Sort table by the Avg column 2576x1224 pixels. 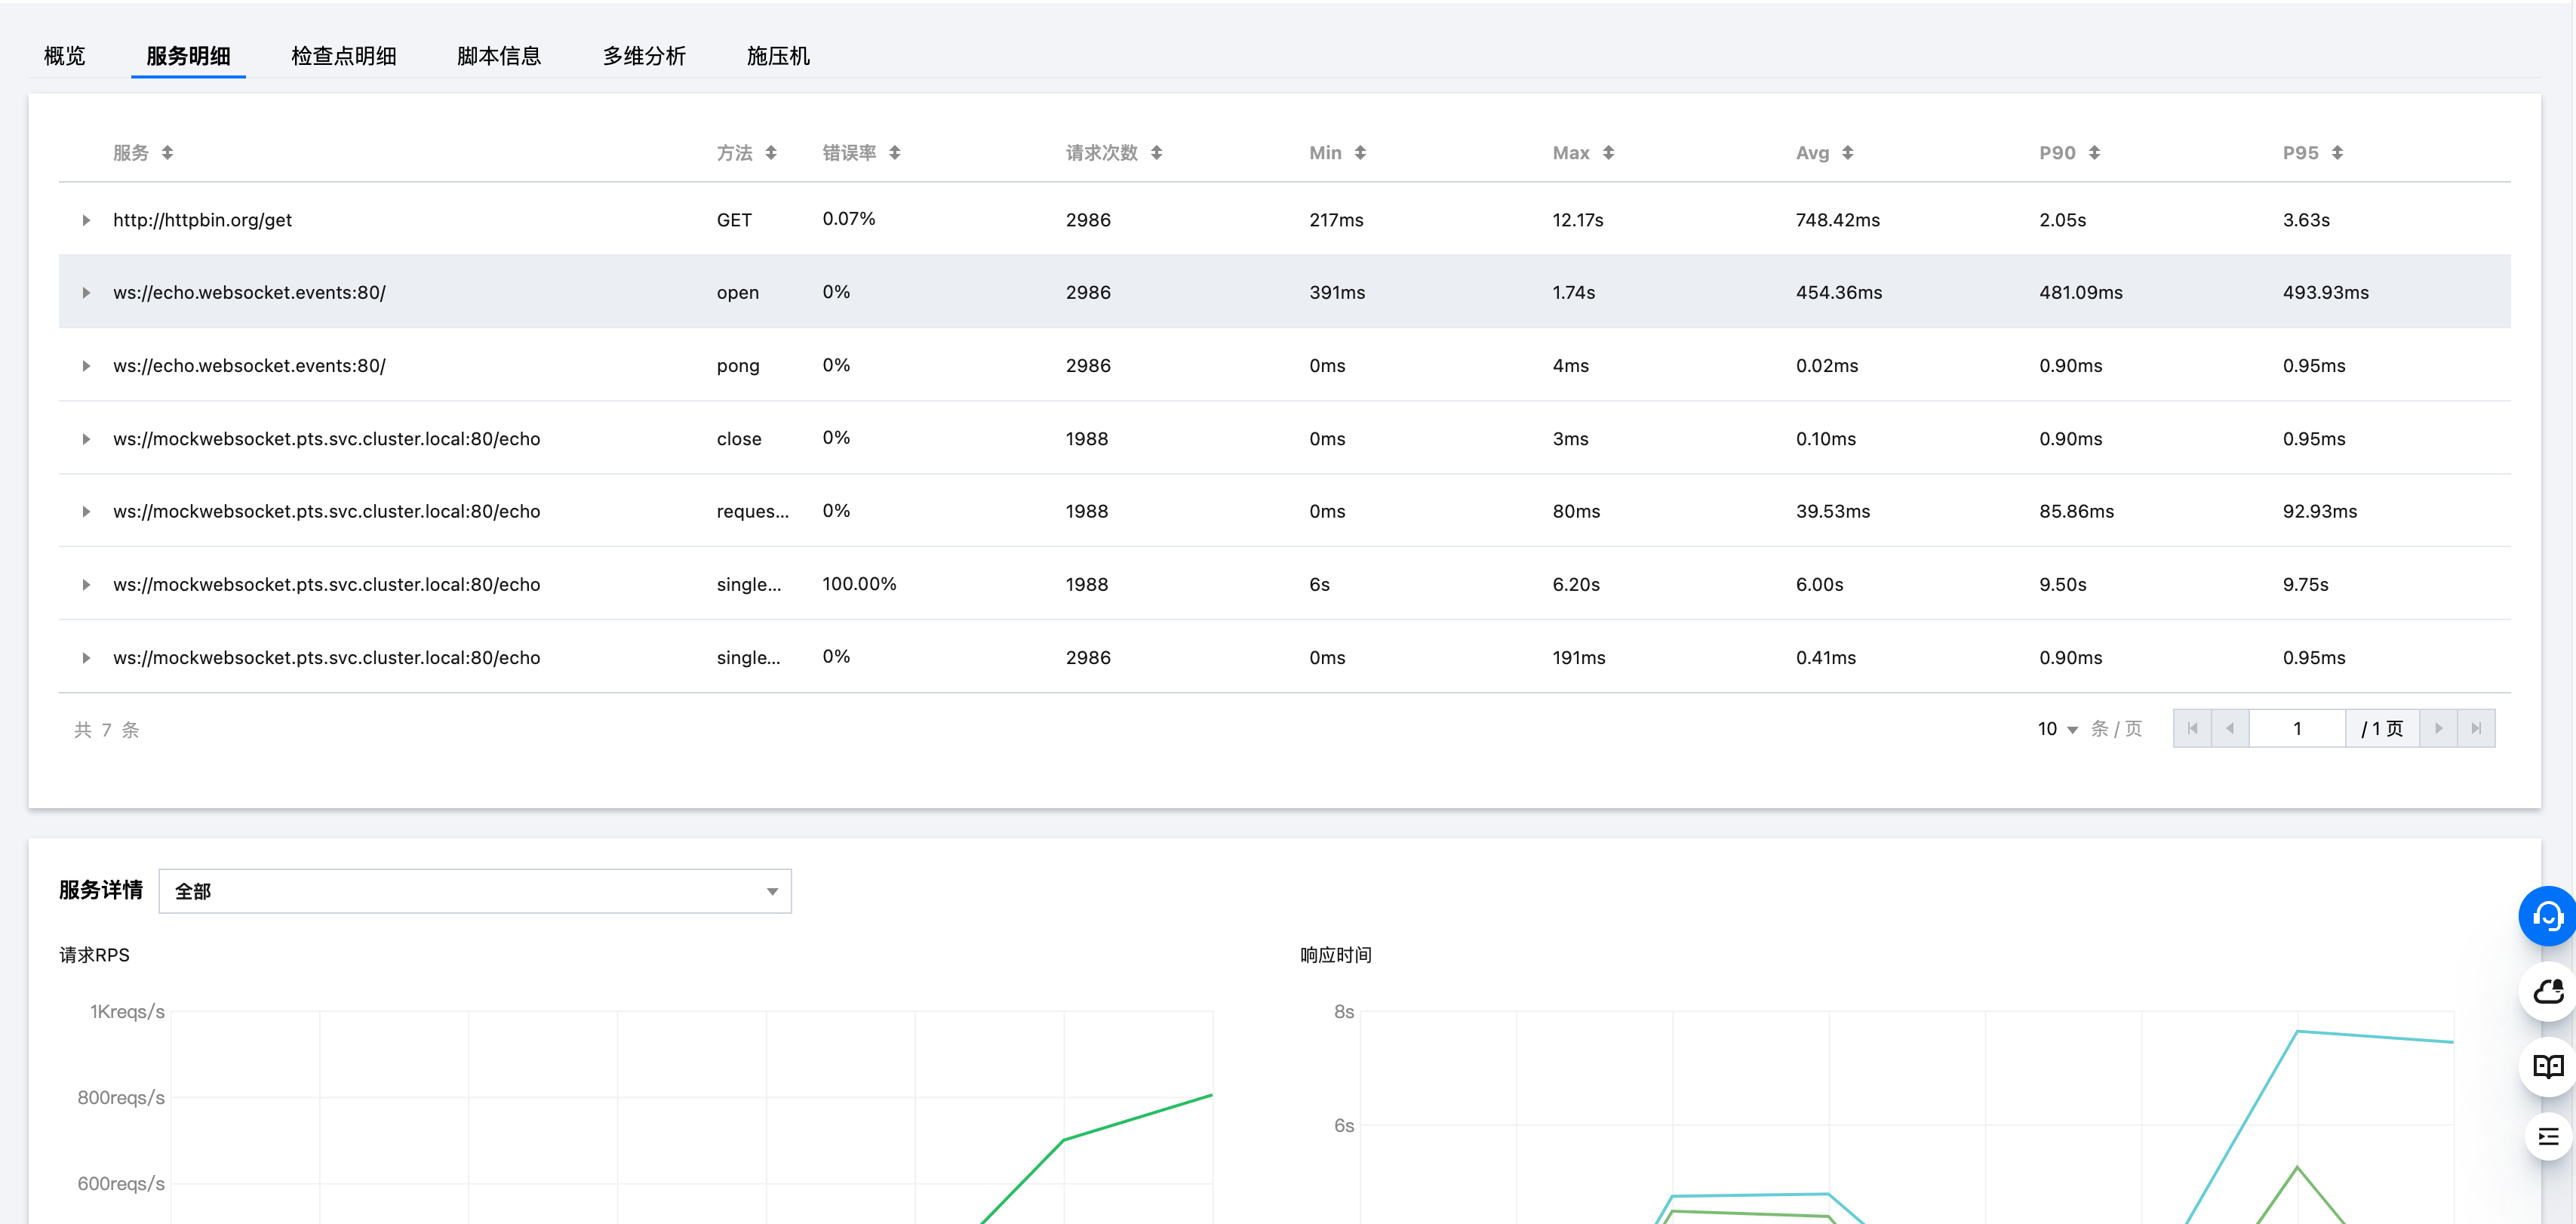point(1847,153)
